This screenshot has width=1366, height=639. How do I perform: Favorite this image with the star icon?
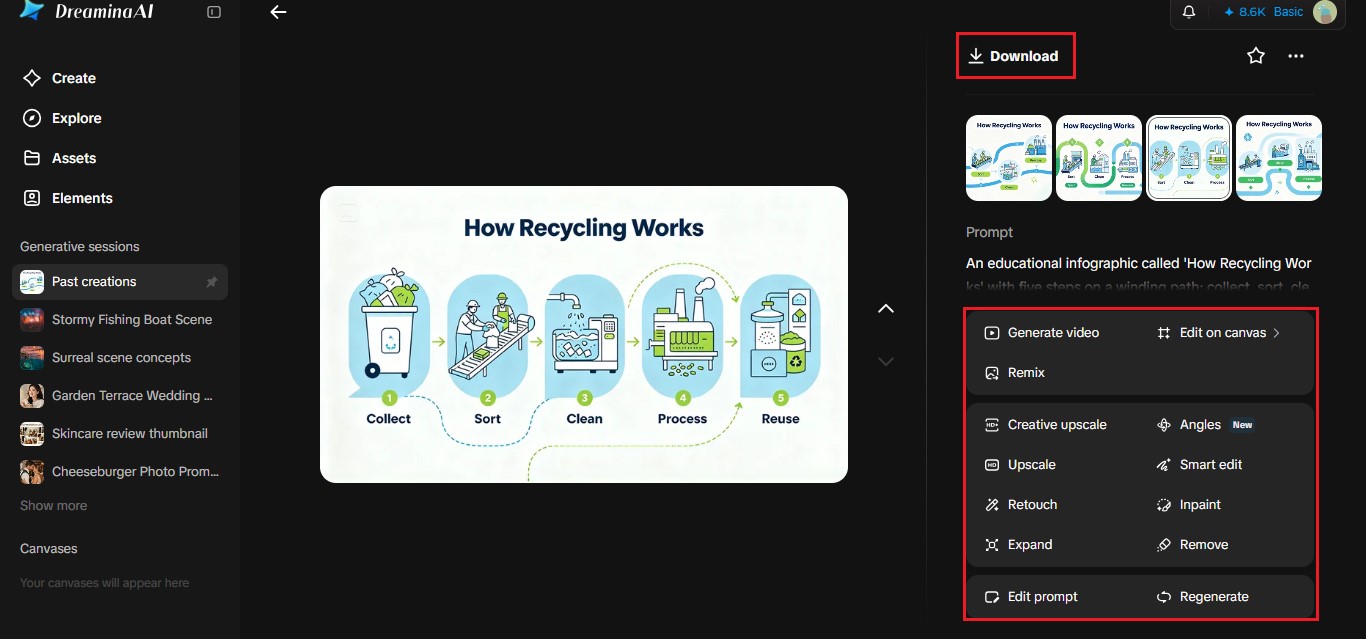tap(1256, 56)
